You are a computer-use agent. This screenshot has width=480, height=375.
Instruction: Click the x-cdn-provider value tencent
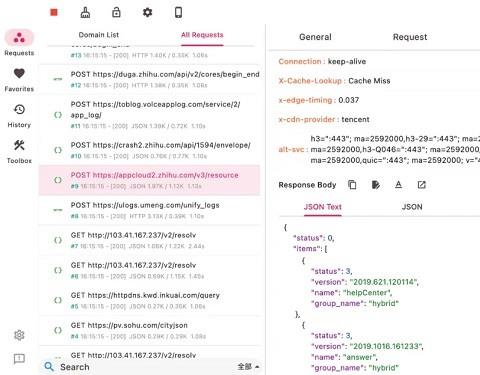tap(355, 119)
